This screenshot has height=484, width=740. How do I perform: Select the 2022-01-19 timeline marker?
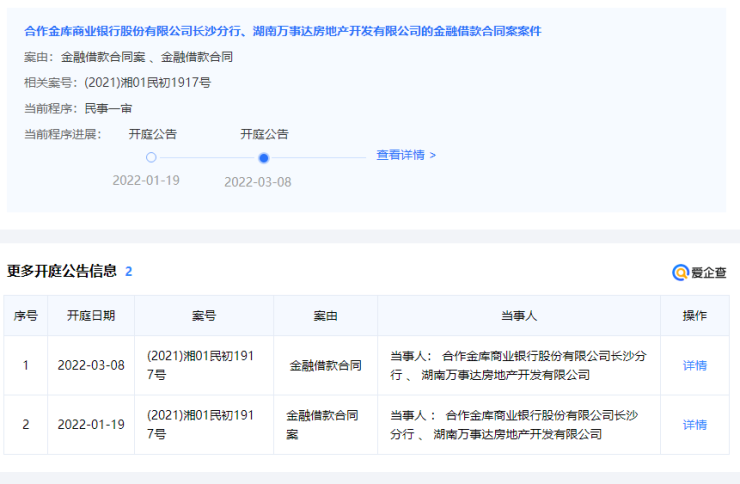pos(151,158)
